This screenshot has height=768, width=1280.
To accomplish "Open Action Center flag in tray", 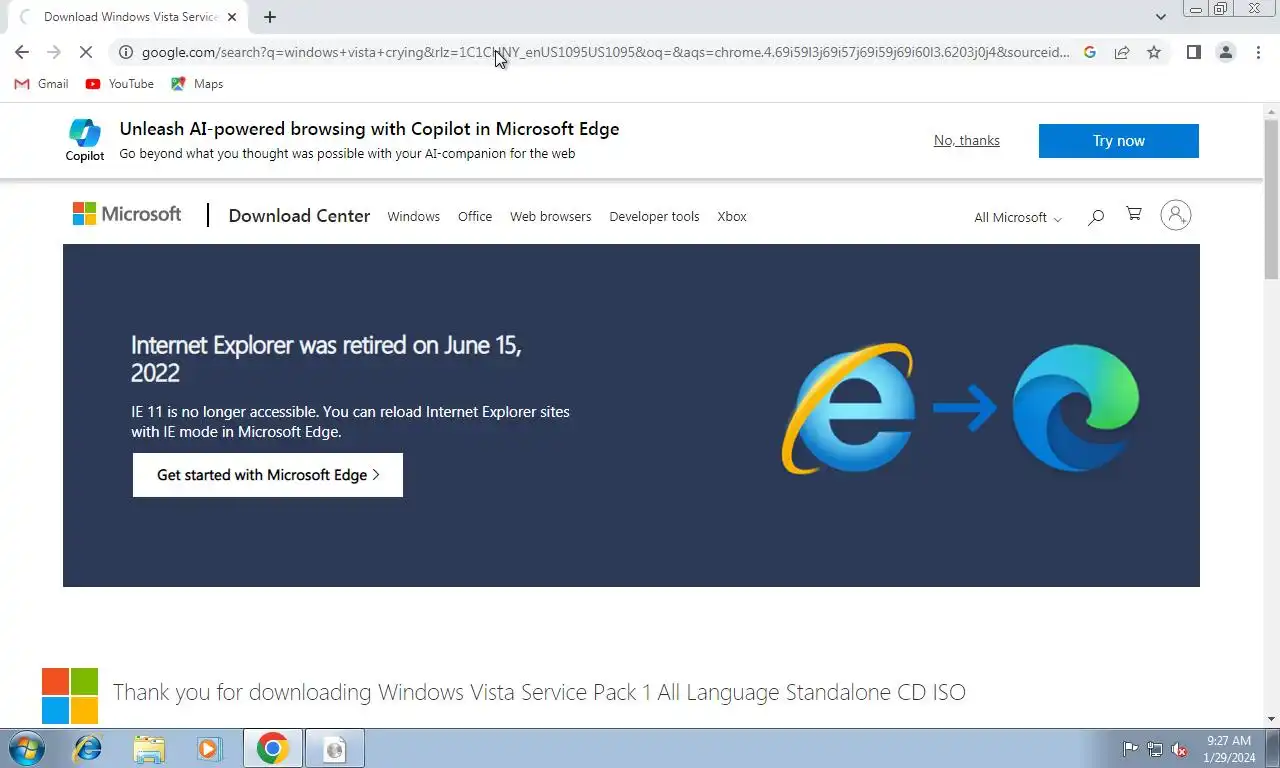I will point(1130,748).
